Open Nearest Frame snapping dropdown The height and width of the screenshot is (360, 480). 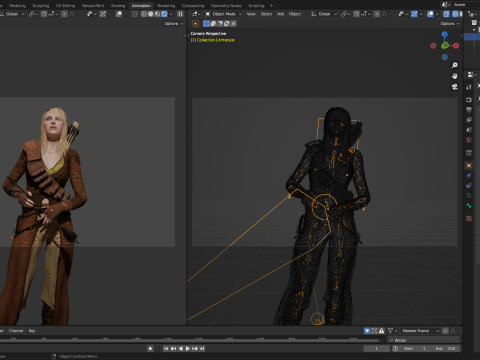coord(420,331)
